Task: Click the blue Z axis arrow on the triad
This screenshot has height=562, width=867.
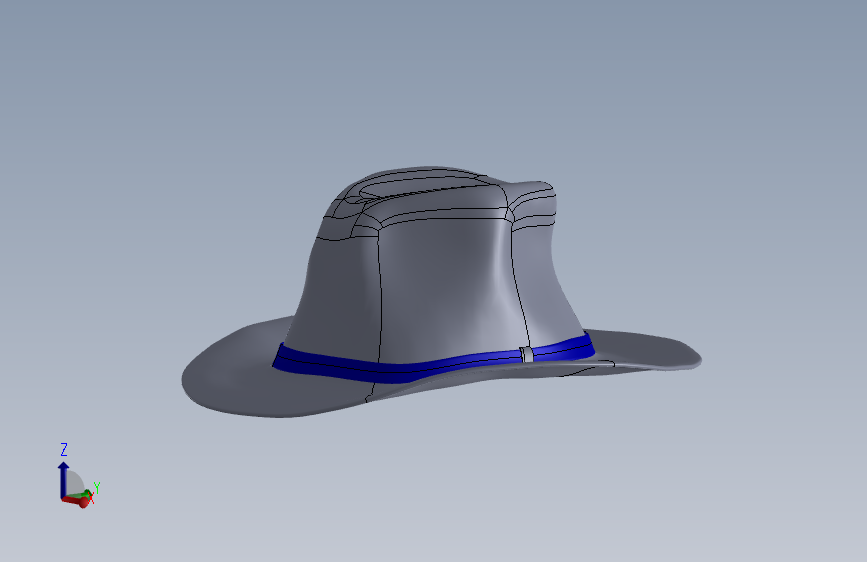Action: [x=64, y=479]
